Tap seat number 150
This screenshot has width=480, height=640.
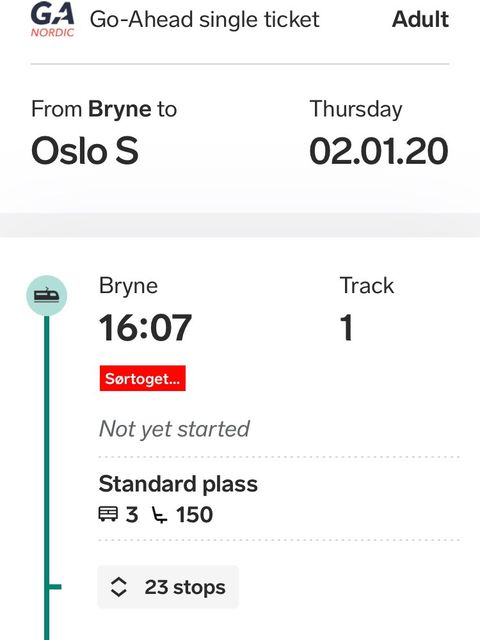(194, 514)
